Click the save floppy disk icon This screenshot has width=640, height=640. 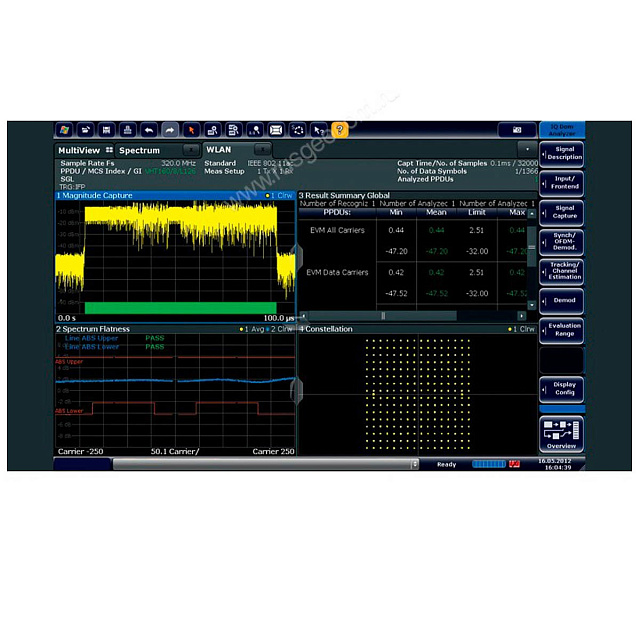tap(107, 130)
